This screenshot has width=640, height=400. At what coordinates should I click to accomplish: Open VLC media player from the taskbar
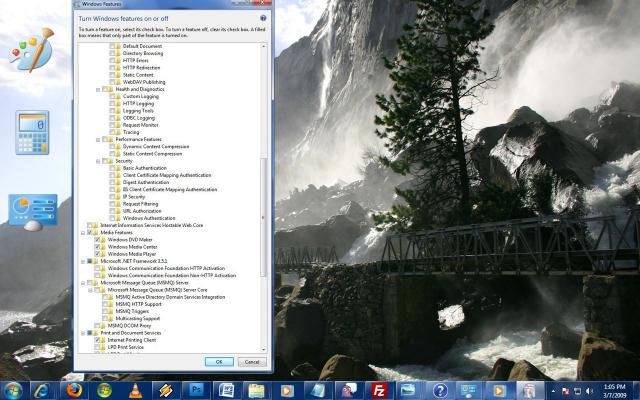(x=136, y=389)
